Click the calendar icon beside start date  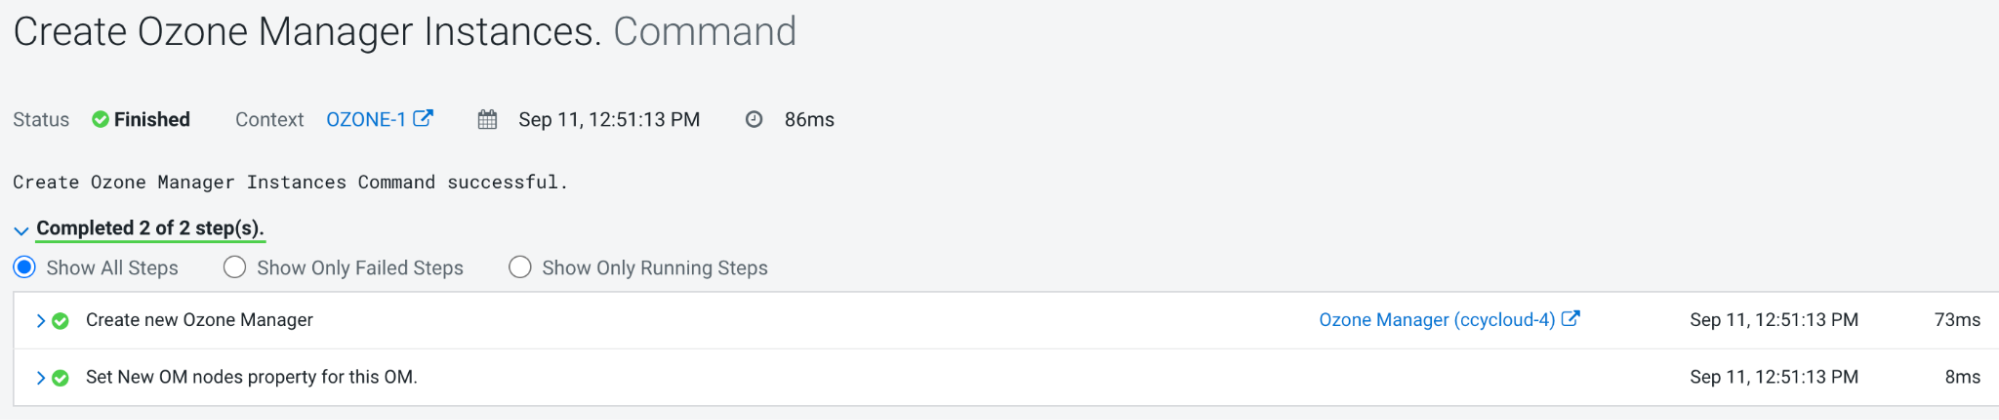pyautogui.click(x=487, y=120)
